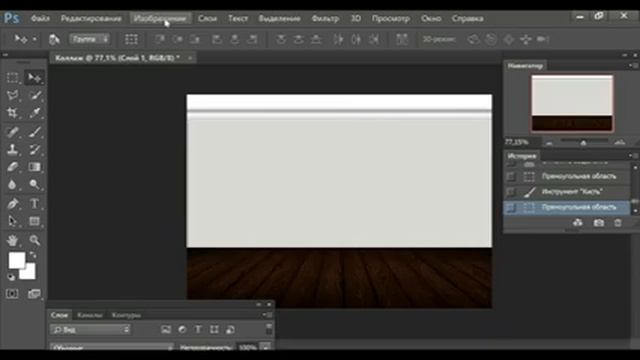Select the Type tool in the toolbox
Viewport: 640px width, 360px height.
tap(34, 203)
